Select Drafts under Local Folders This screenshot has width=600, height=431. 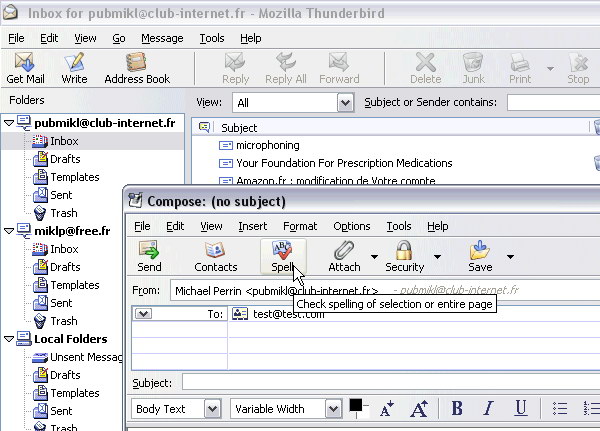click(x=65, y=375)
